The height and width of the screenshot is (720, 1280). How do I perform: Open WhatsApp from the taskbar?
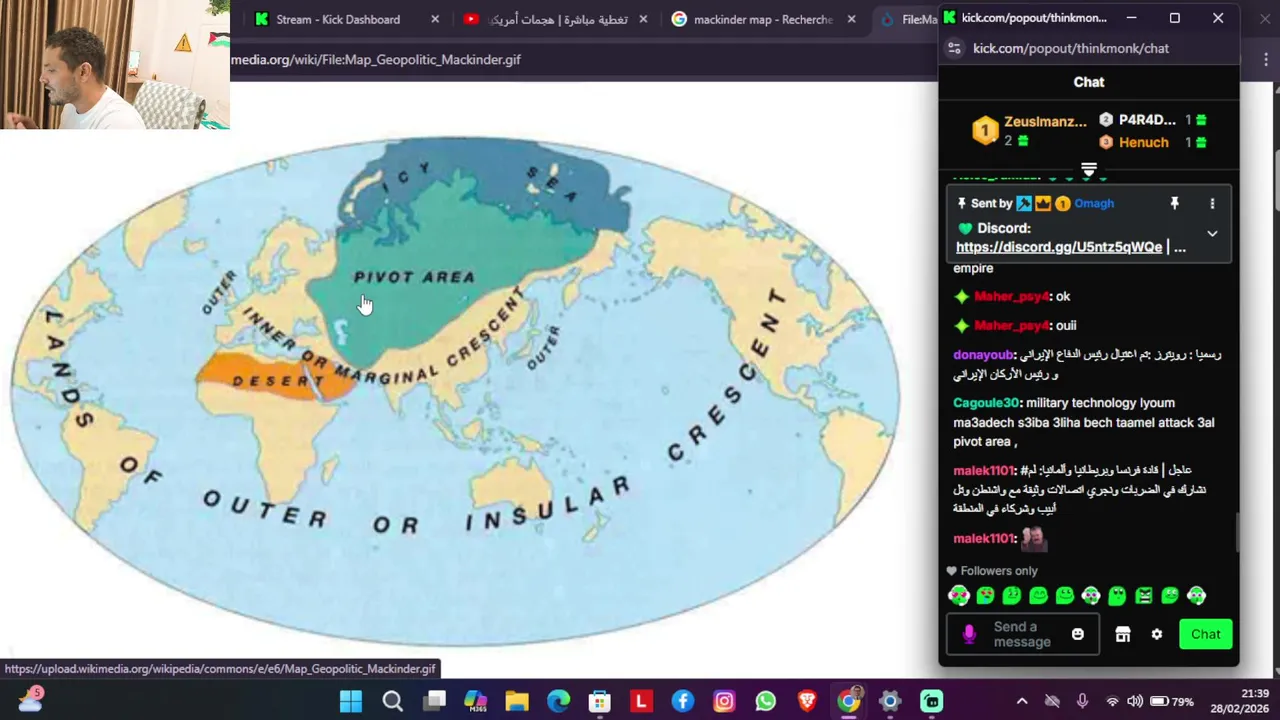coord(766,701)
